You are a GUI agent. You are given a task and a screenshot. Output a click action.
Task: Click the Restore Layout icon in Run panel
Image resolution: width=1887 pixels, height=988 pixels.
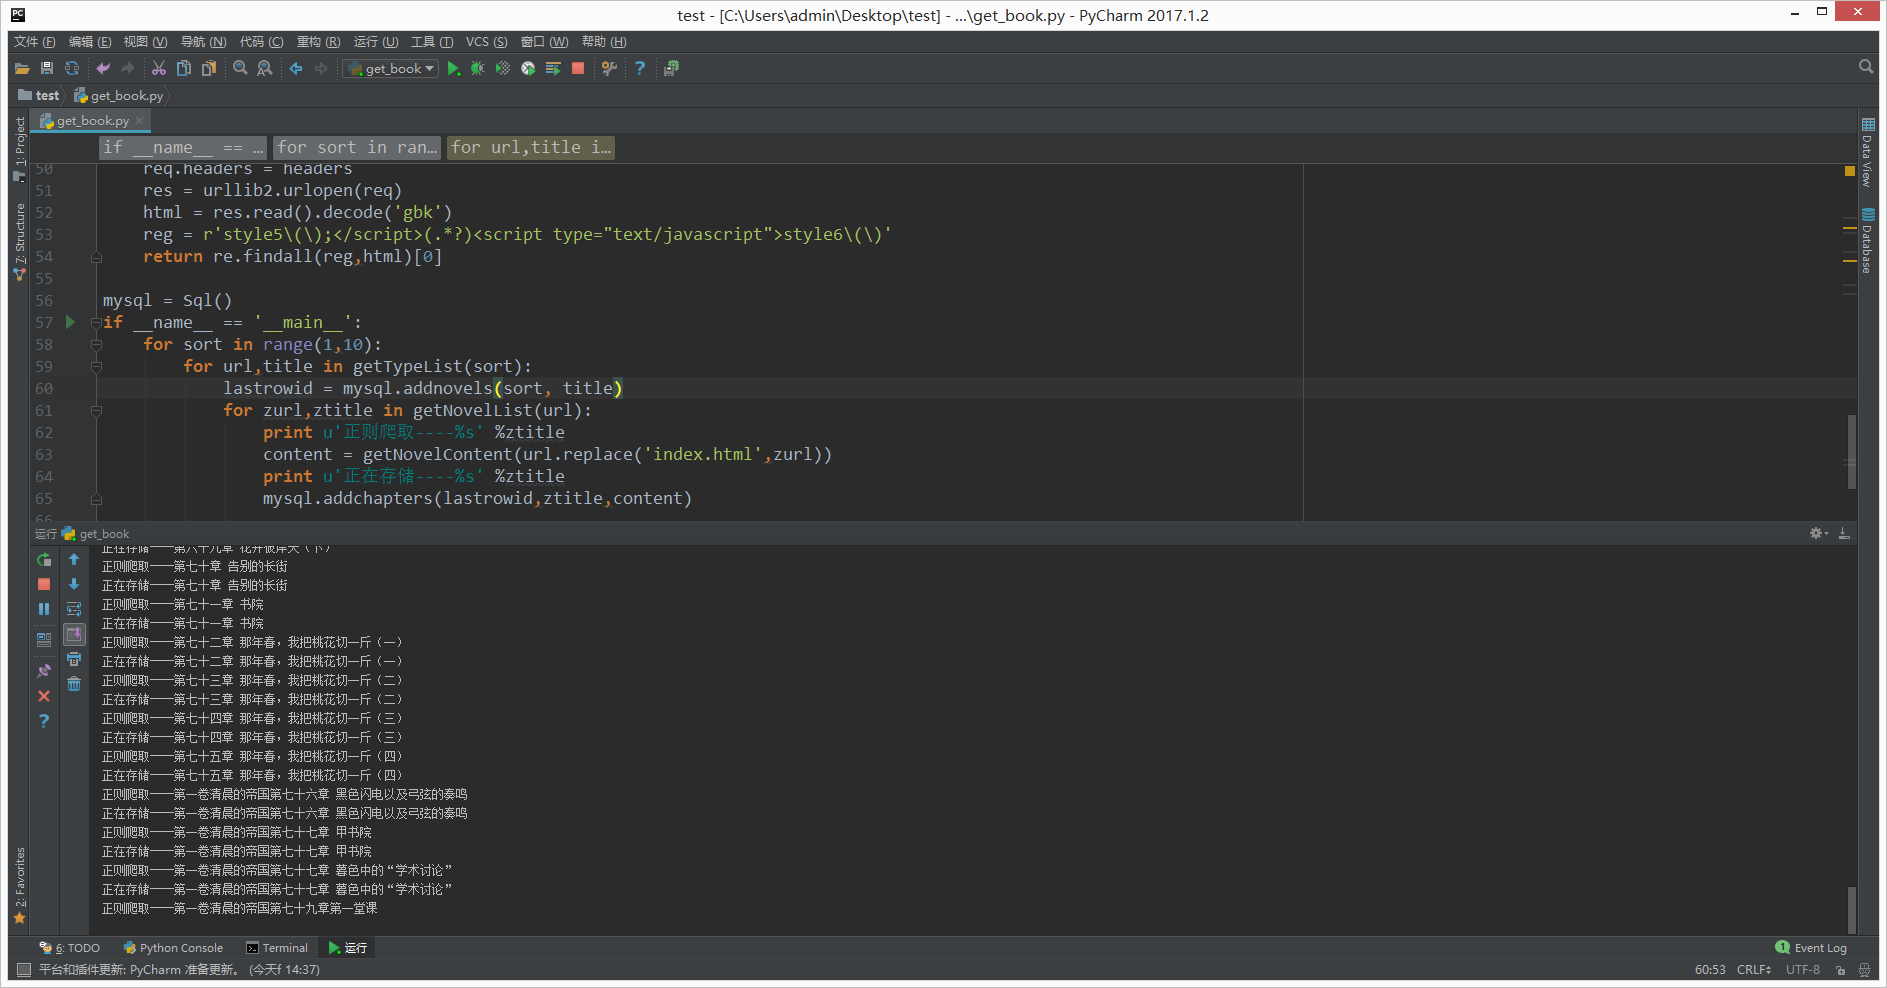pyautogui.click(x=44, y=640)
